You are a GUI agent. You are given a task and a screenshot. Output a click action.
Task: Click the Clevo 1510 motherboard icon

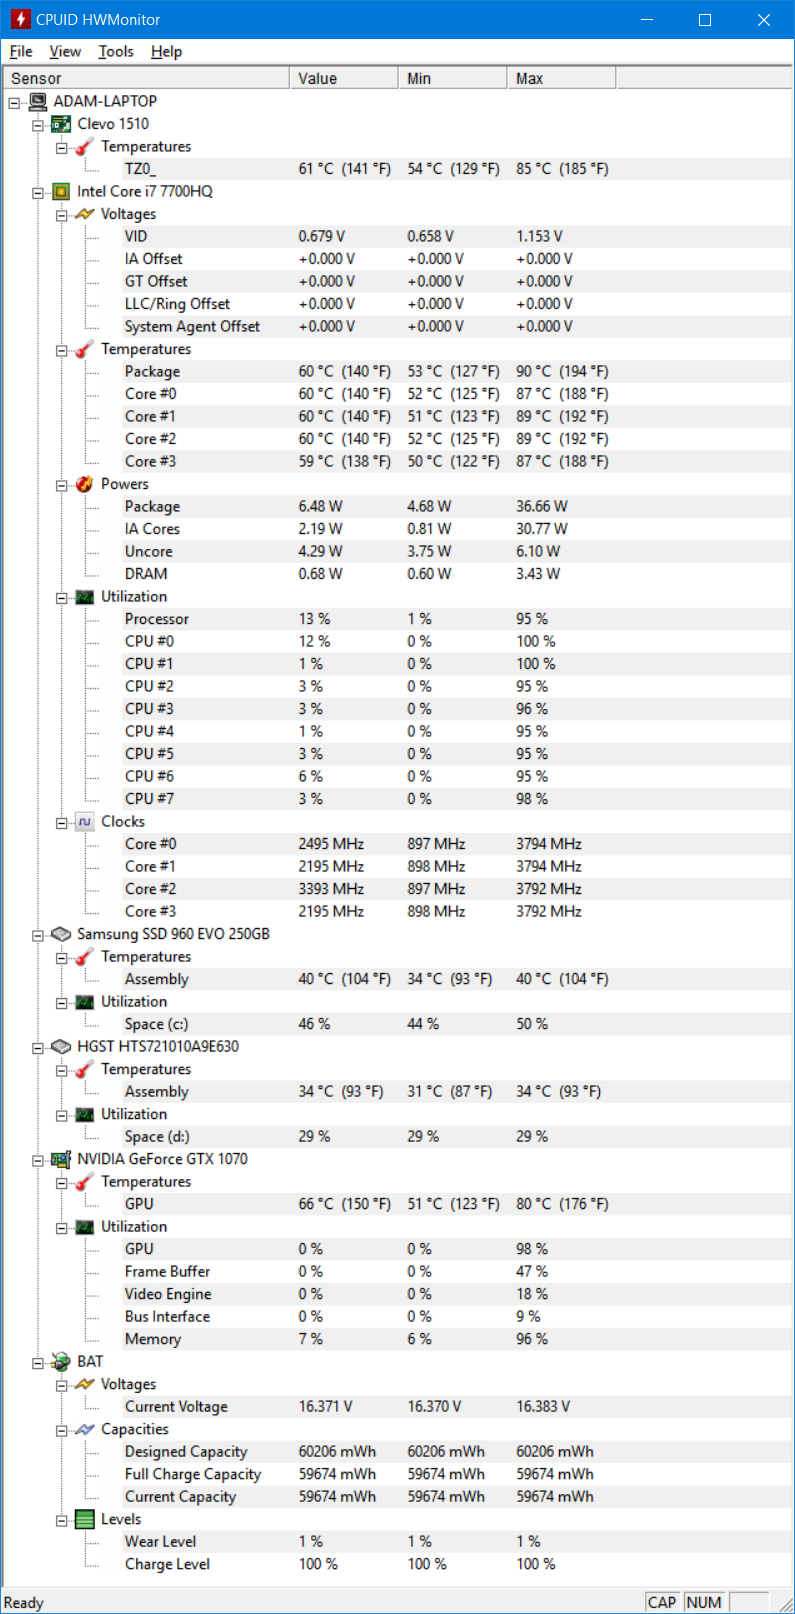pyautogui.click(x=61, y=124)
